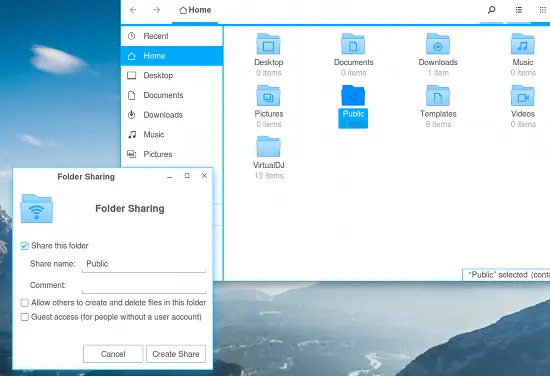Click the Home path button in toolbar
The width and height of the screenshot is (550, 376).
pos(195,10)
